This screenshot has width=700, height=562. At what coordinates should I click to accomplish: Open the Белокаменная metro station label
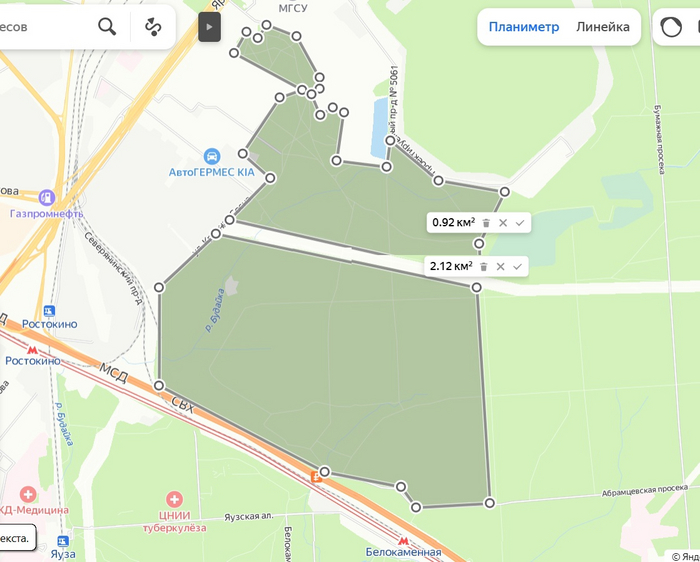pyautogui.click(x=403, y=552)
